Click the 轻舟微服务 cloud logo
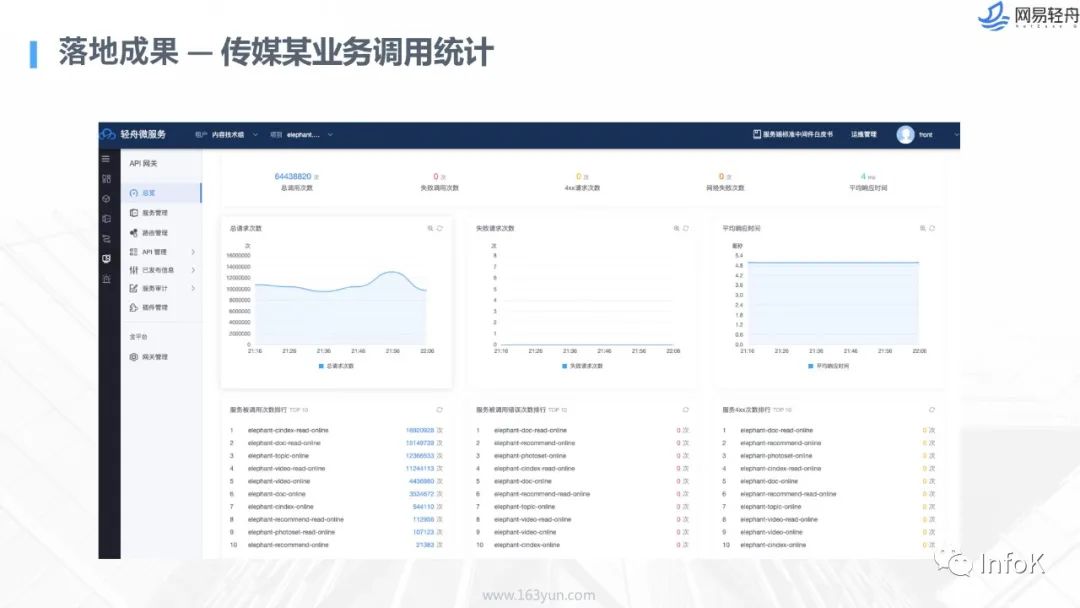The image size is (1080, 608). 107,134
